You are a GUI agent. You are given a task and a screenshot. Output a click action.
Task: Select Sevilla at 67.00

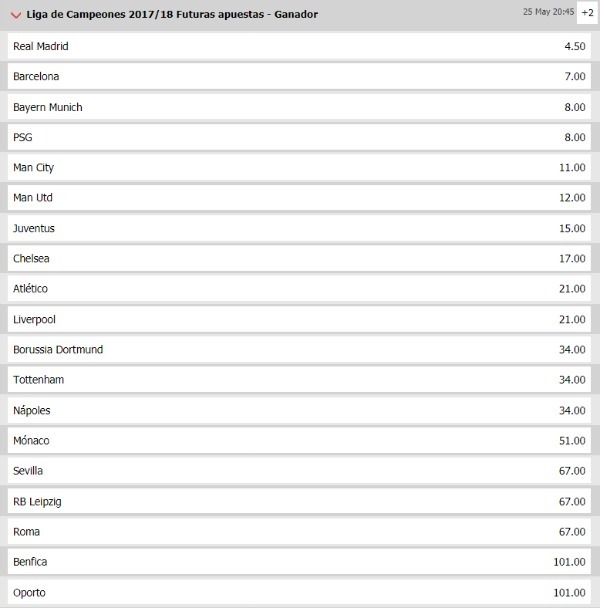(299, 471)
